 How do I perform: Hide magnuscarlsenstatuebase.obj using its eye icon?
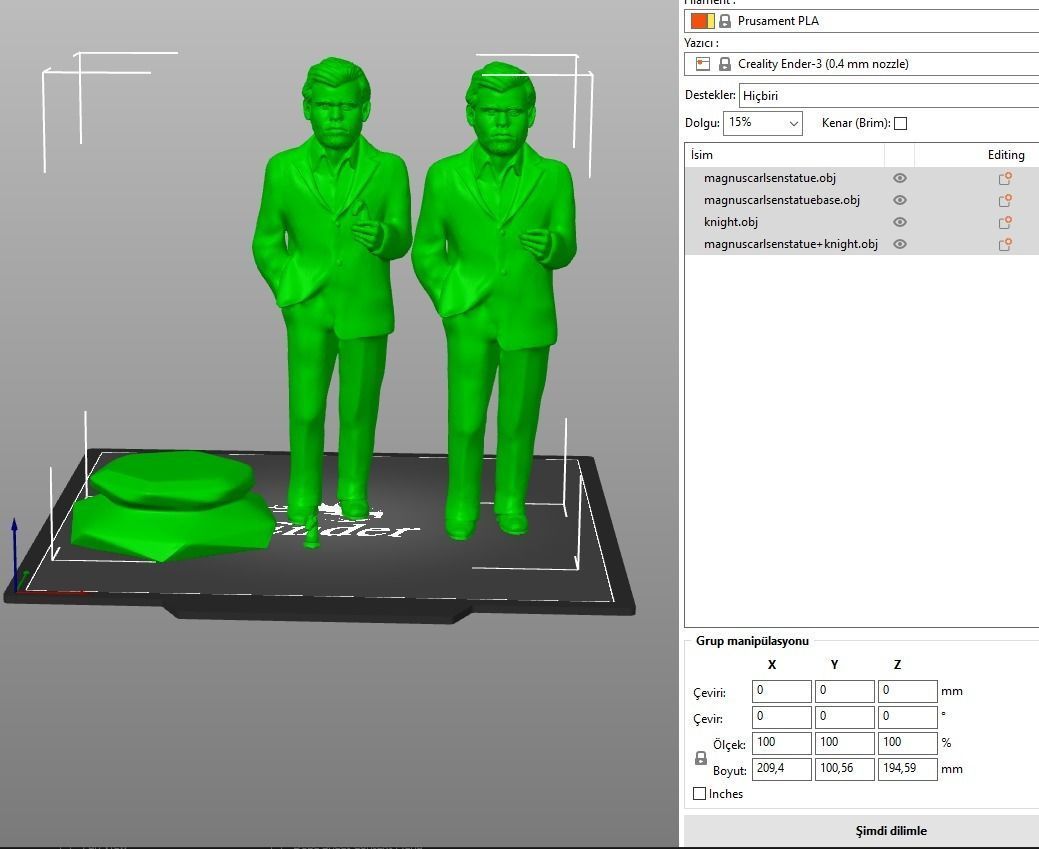pyautogui.click(x=899, y=200)
